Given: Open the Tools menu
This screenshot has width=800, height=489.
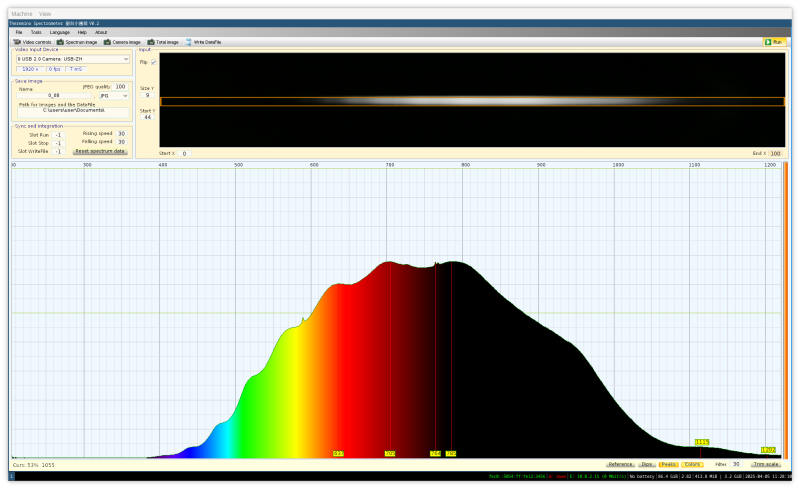Looking at the screenshot, I should pos(36,32).
